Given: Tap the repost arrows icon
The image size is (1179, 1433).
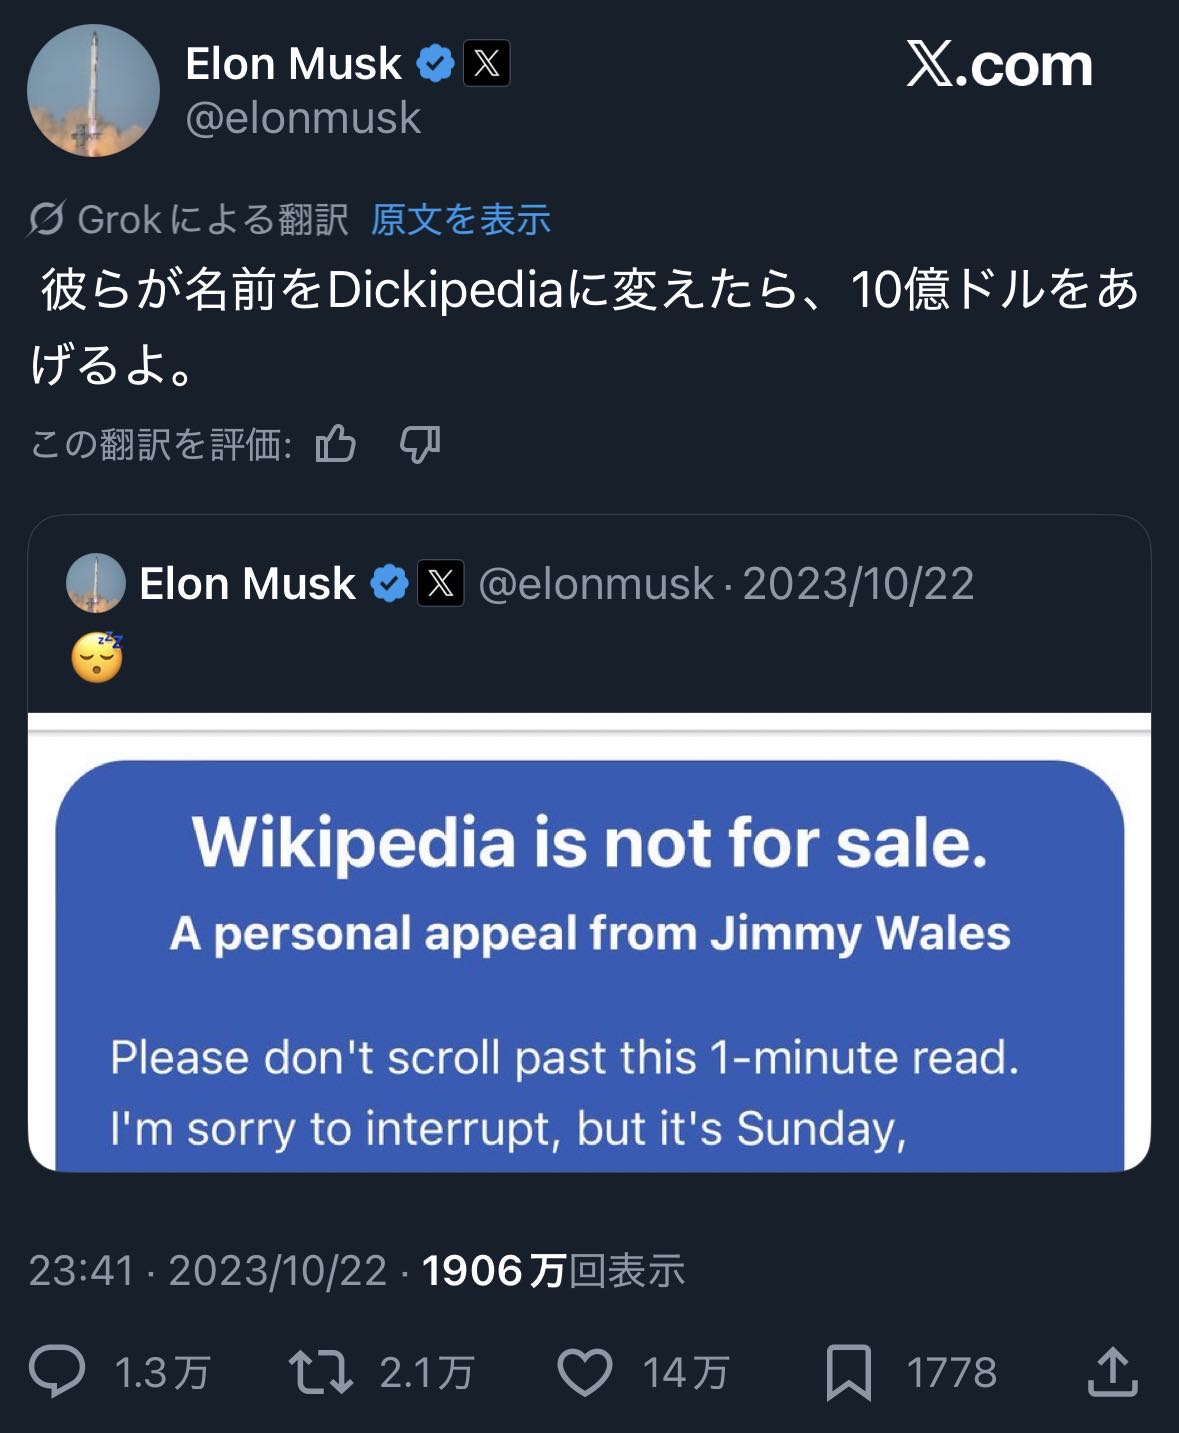Looking at the screenshot, I should pos(320,1371).
